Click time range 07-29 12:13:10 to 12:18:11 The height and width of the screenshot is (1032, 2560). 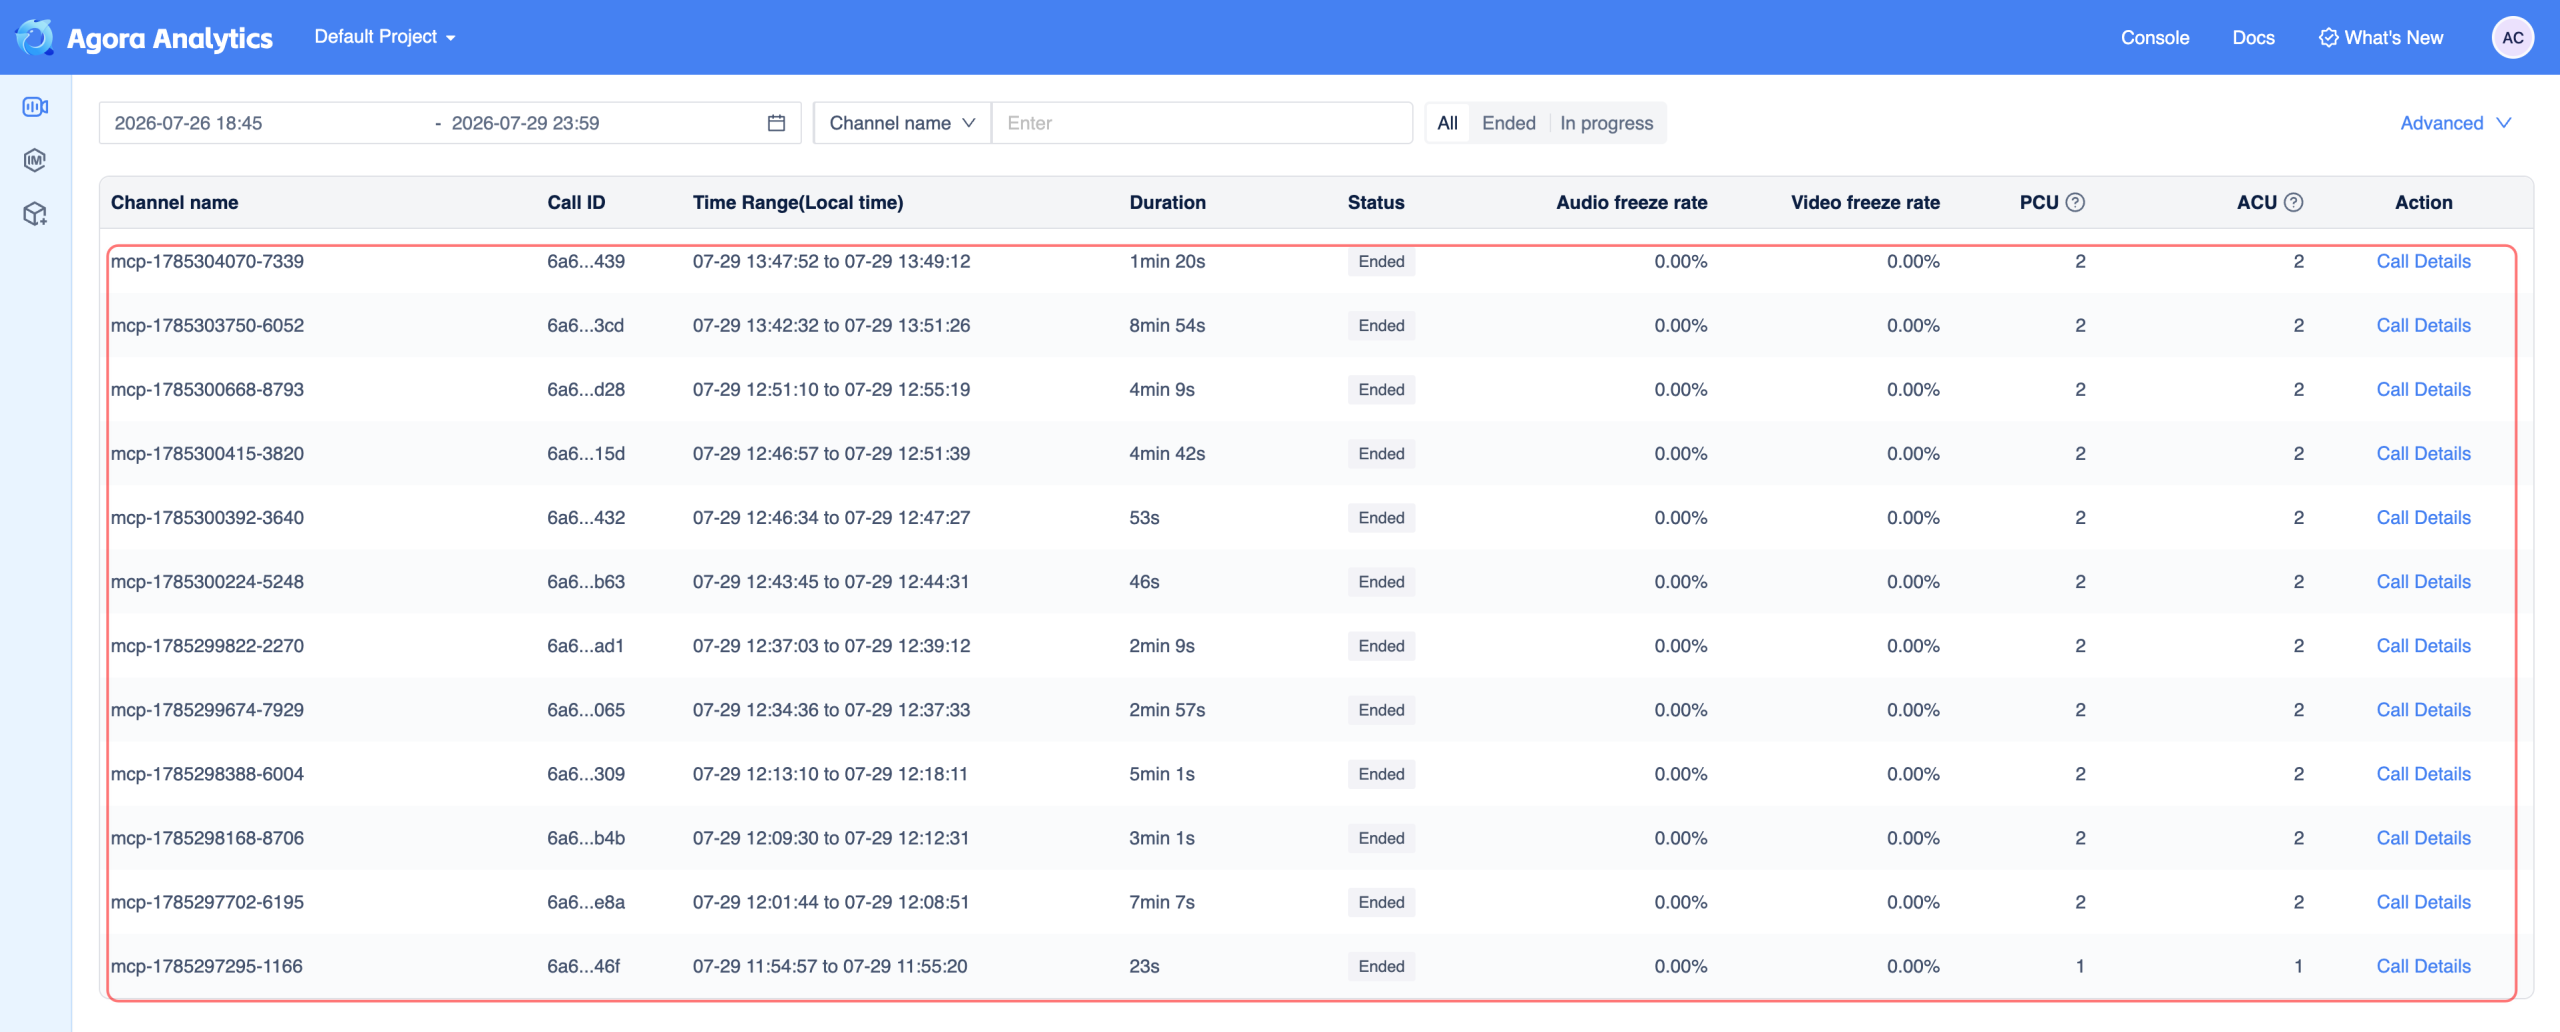pos(830,773)
